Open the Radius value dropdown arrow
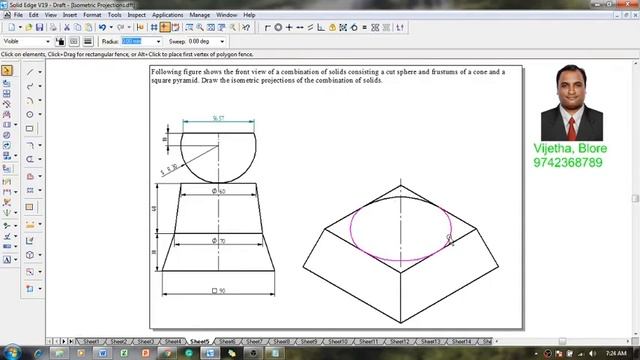Image resolution: width=640 pixels, height=360 pixels. point(158,42)
